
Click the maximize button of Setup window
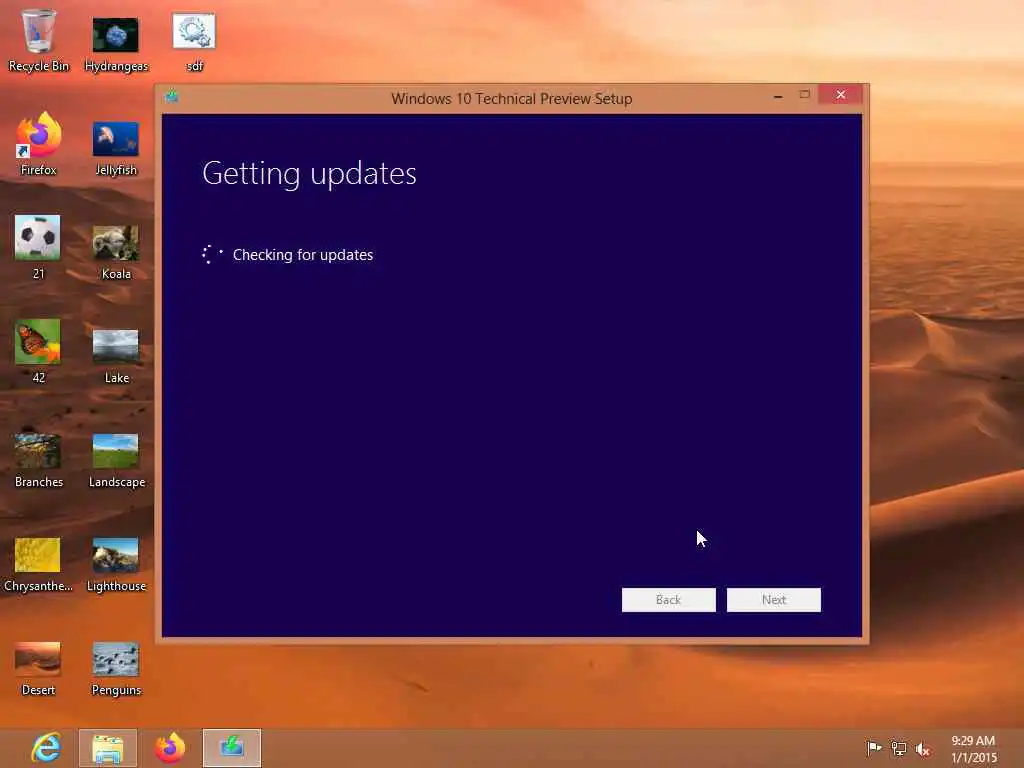point(805,95)
